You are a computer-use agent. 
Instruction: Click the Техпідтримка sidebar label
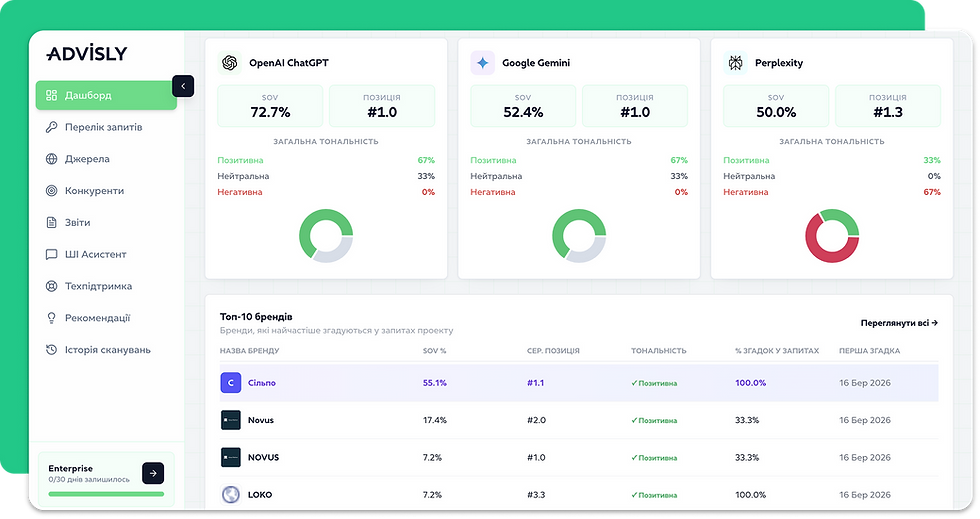point(99,286)
